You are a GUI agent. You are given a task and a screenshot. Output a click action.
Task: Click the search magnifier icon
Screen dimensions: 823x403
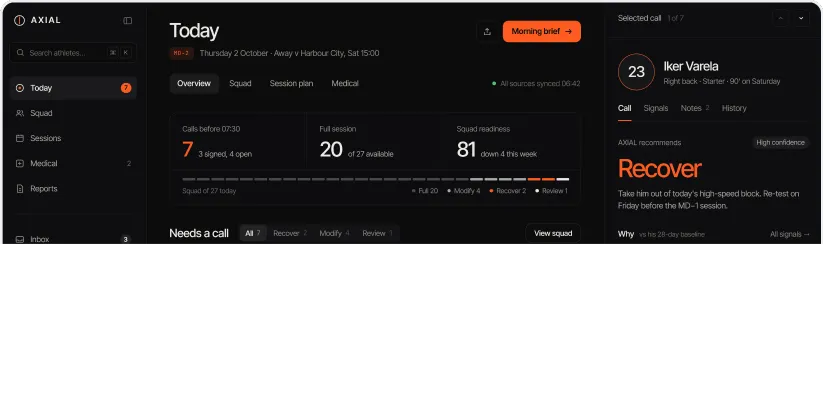click(x=20, y=52)
